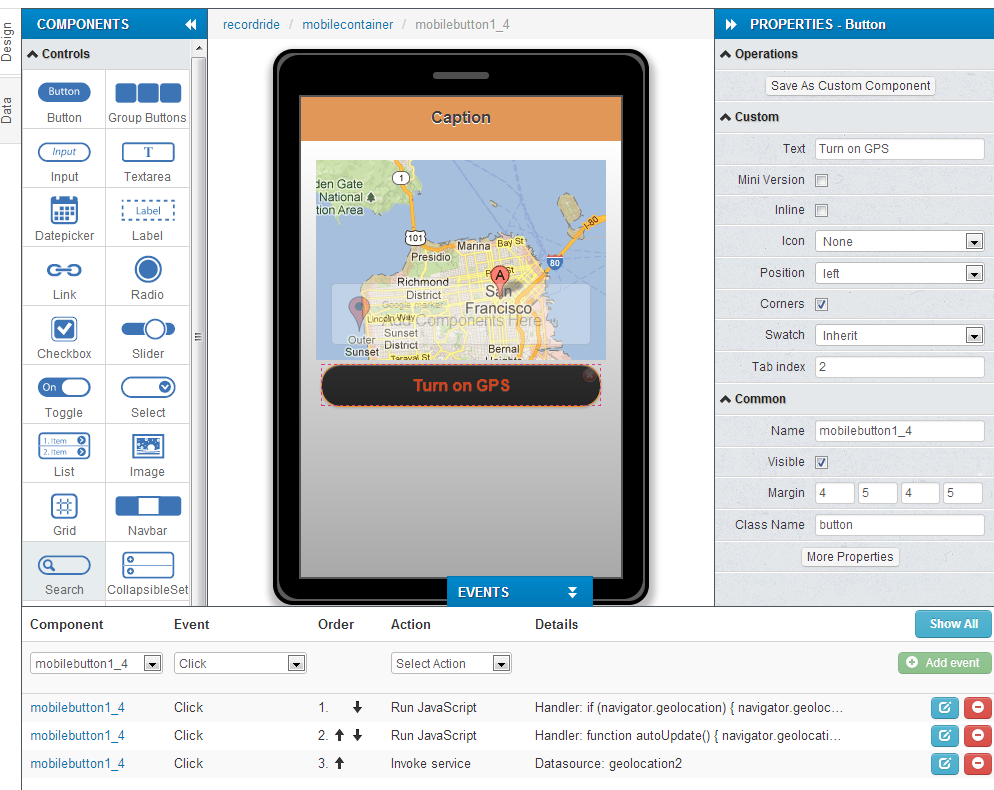
Task: Click the Group Buttons control icon
Action: (148, 93)
